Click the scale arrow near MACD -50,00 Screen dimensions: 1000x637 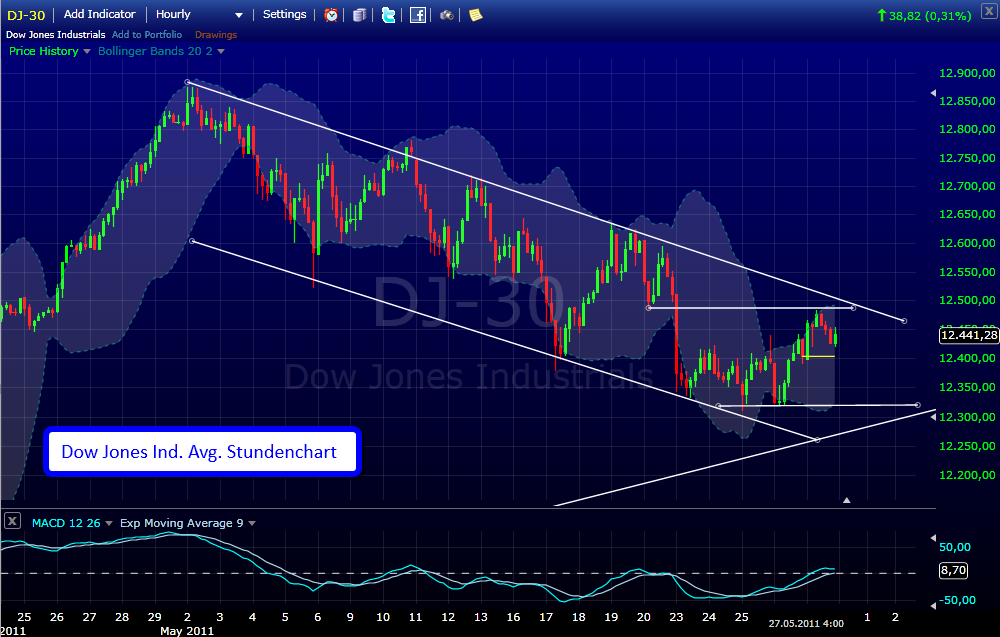pyautogui.click(x=934, y=605)
